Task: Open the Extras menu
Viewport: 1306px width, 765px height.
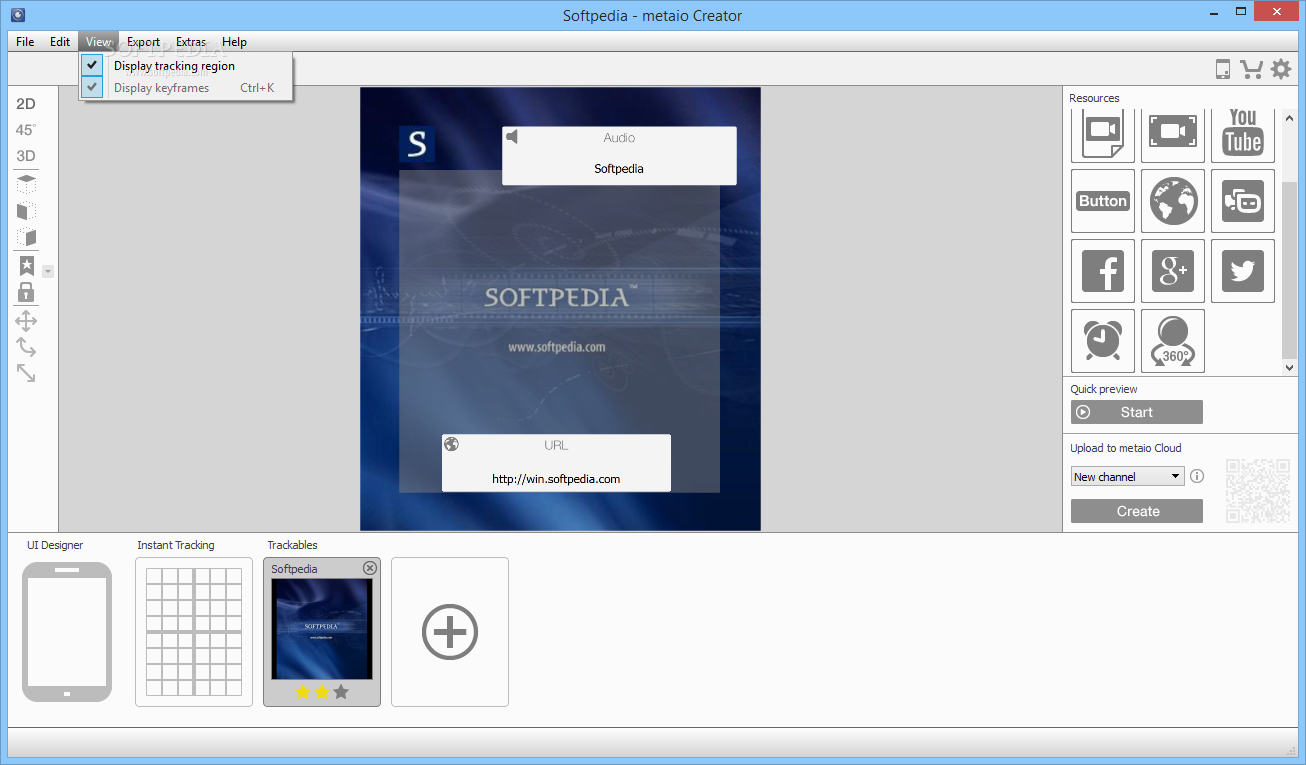Action: click(x=191, y=42)
